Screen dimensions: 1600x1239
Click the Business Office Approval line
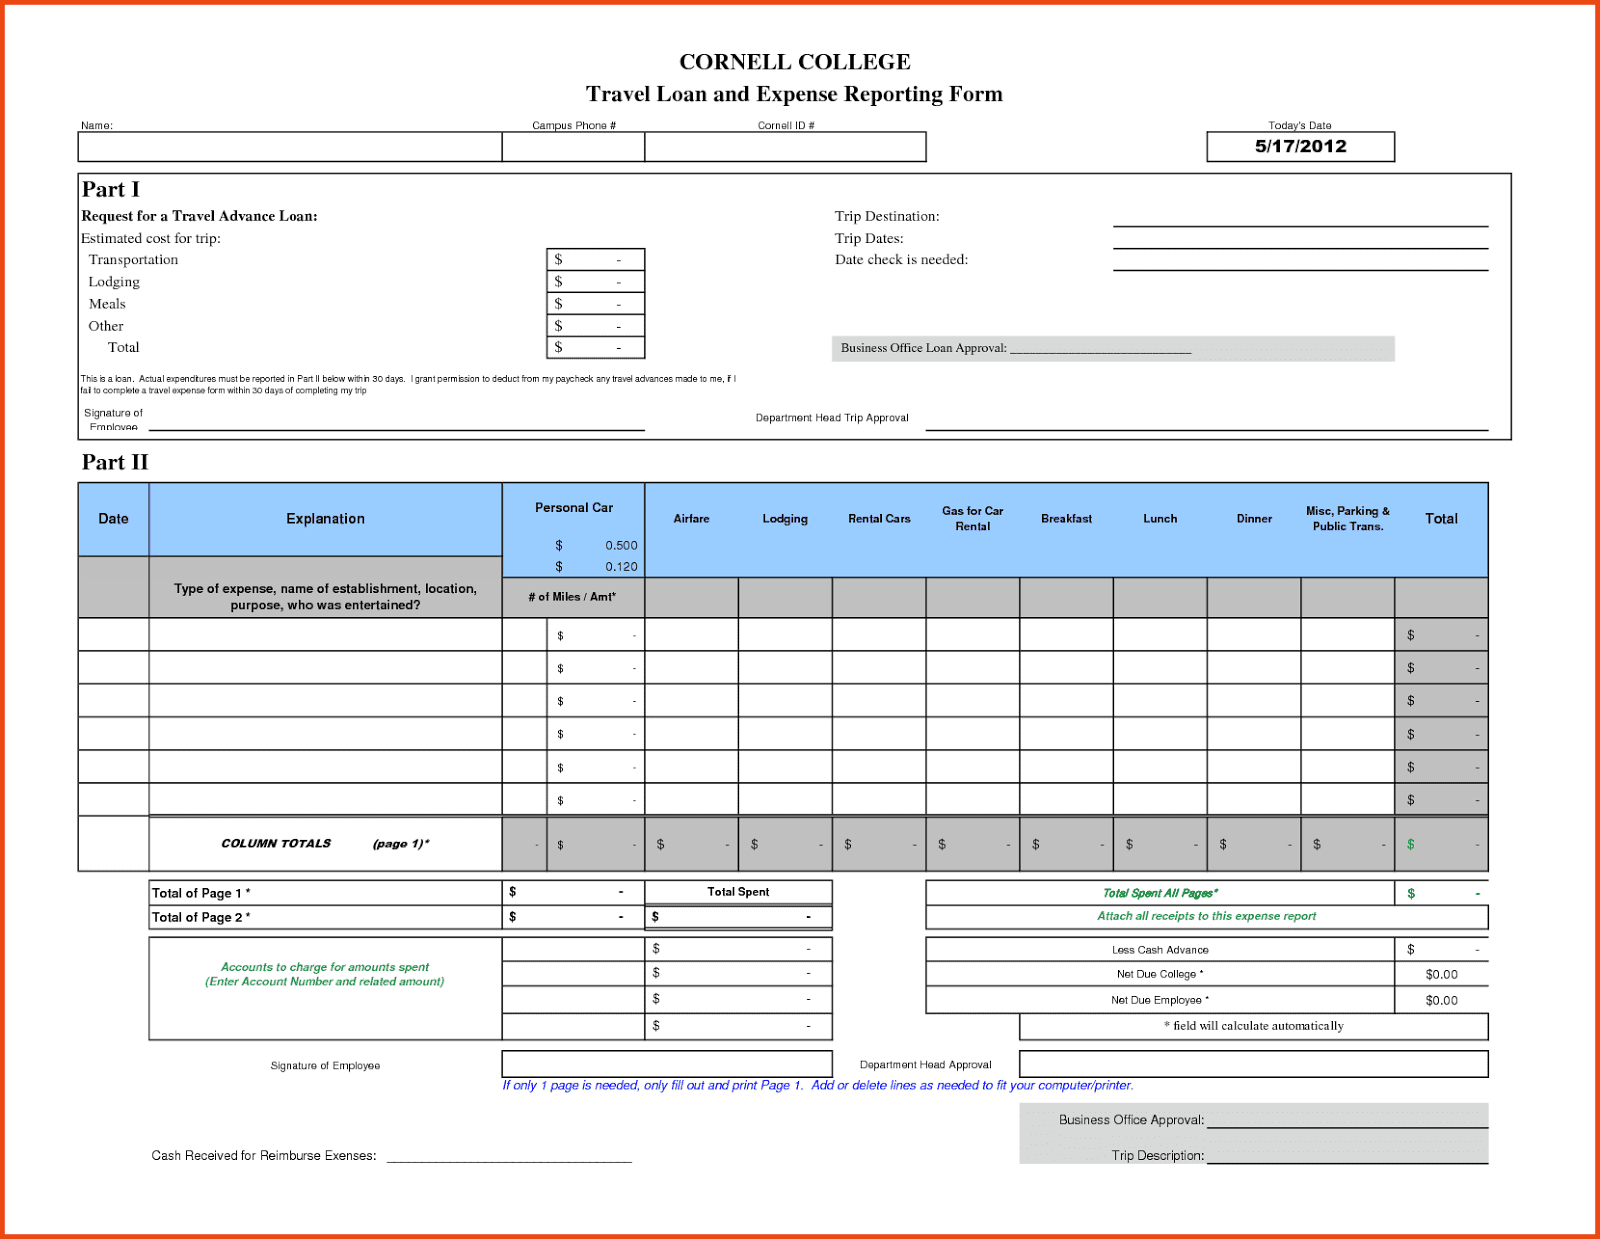click(1347, 1121)
